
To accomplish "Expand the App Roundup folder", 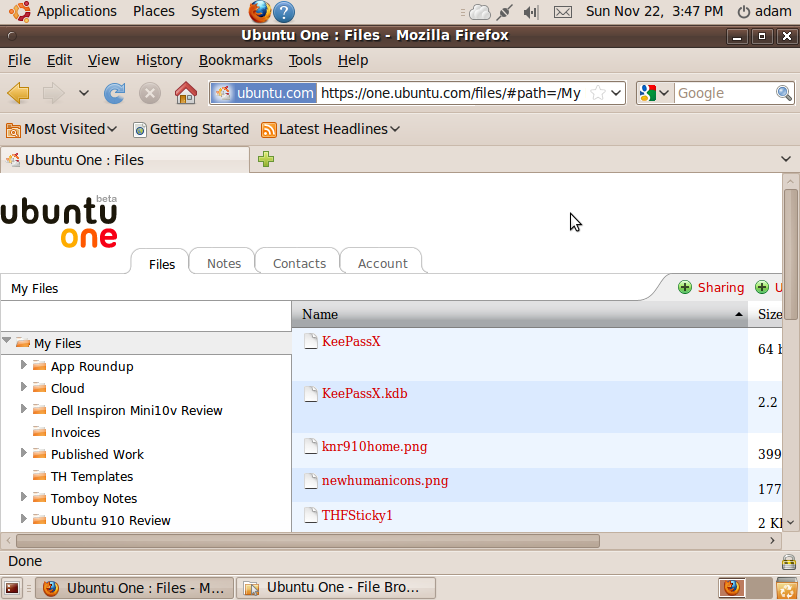I will 23,364.
